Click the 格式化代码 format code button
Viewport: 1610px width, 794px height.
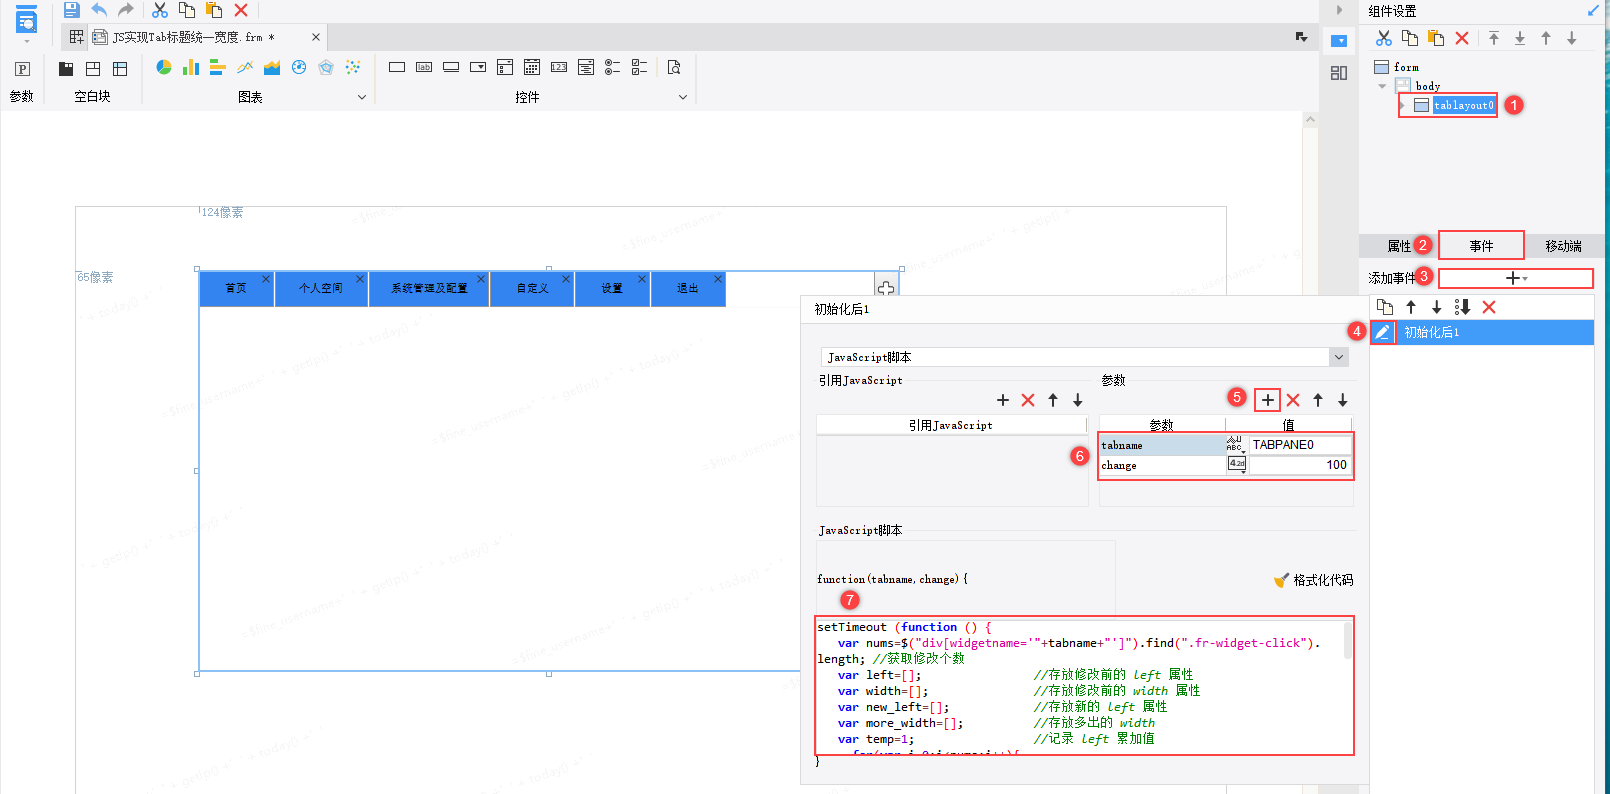[1313, 580]
